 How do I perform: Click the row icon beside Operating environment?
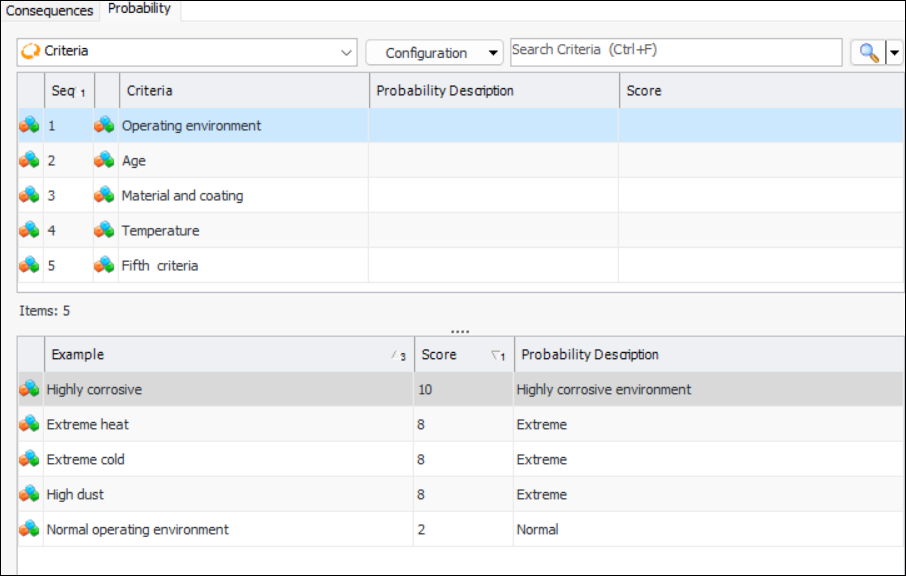point(30,126)
